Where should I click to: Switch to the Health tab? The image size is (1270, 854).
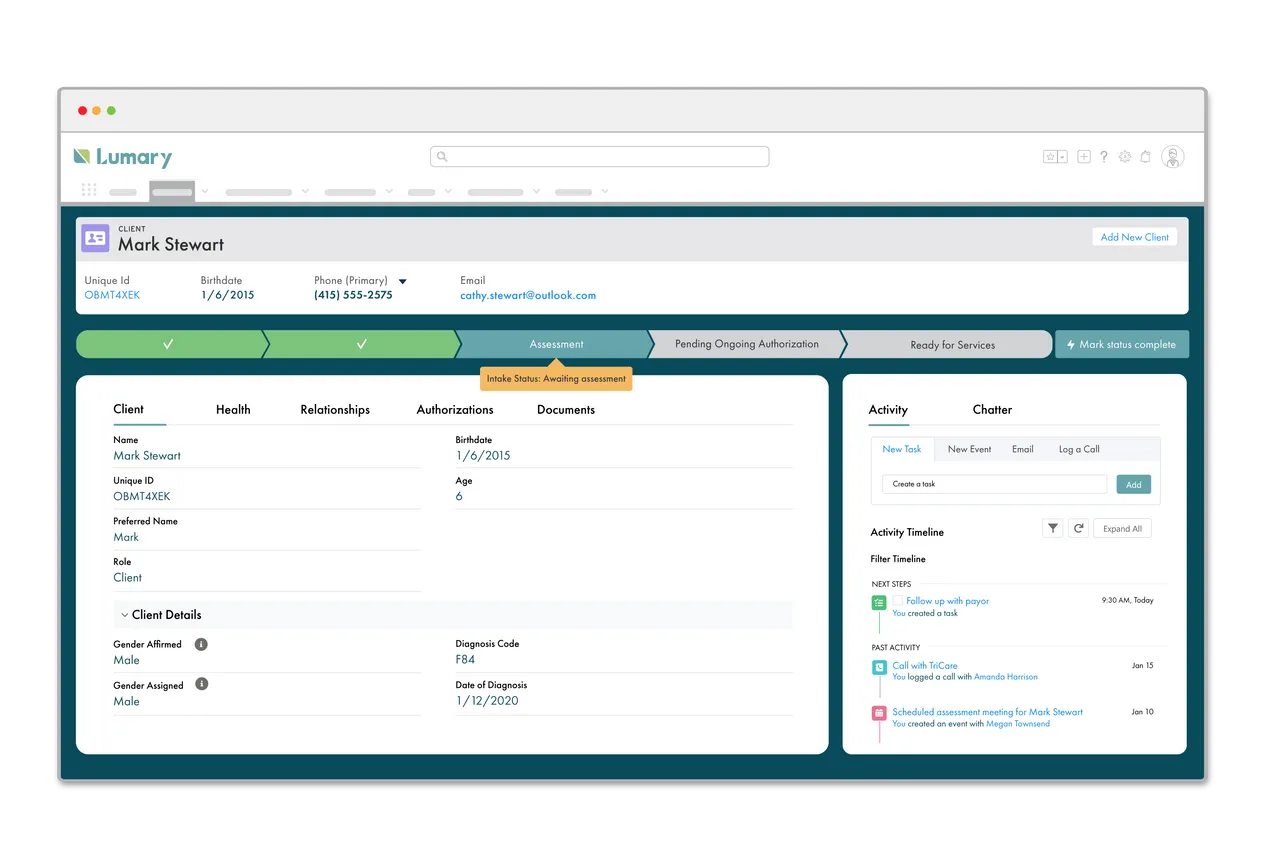pos(233,410)
